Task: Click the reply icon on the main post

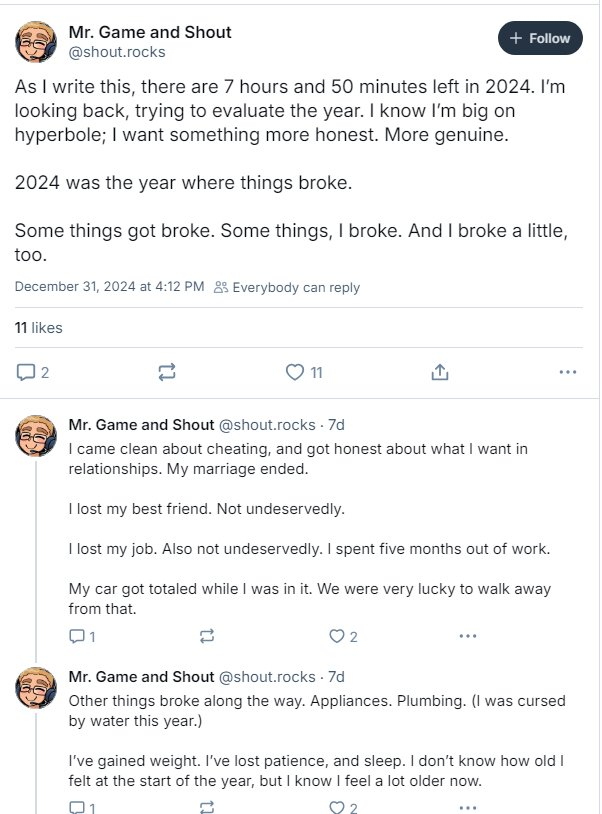Action: (25, 372)
